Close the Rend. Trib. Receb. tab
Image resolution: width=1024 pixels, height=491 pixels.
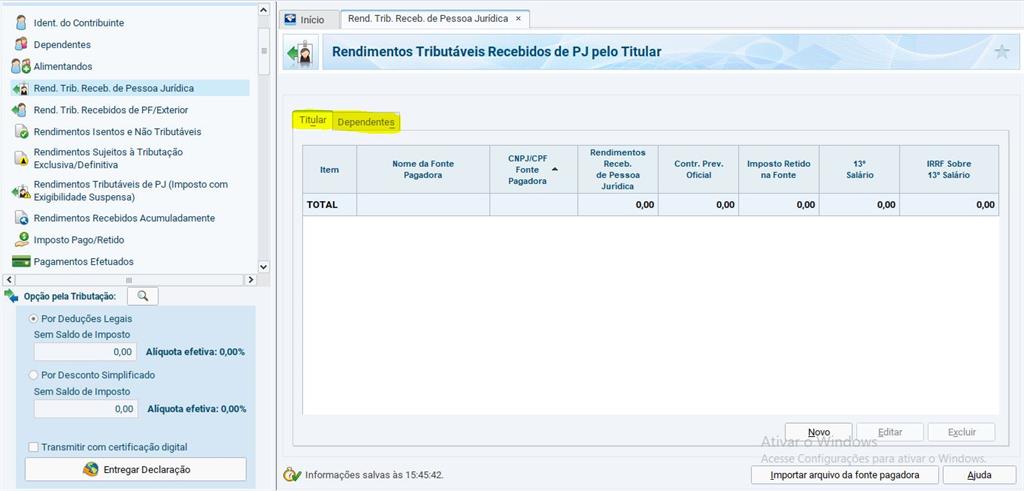pos(519,19)
